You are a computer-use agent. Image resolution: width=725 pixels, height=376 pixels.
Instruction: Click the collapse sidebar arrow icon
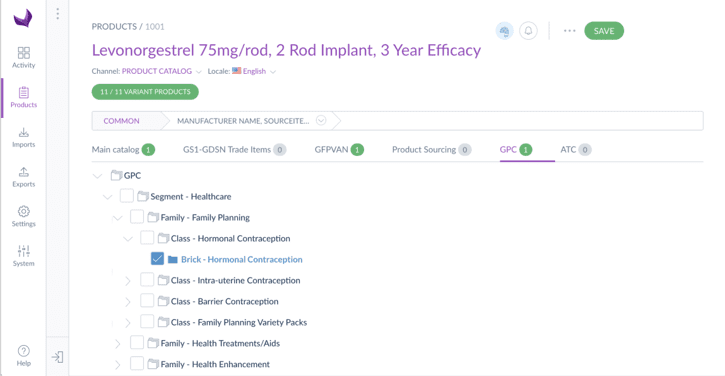[57, 357]
